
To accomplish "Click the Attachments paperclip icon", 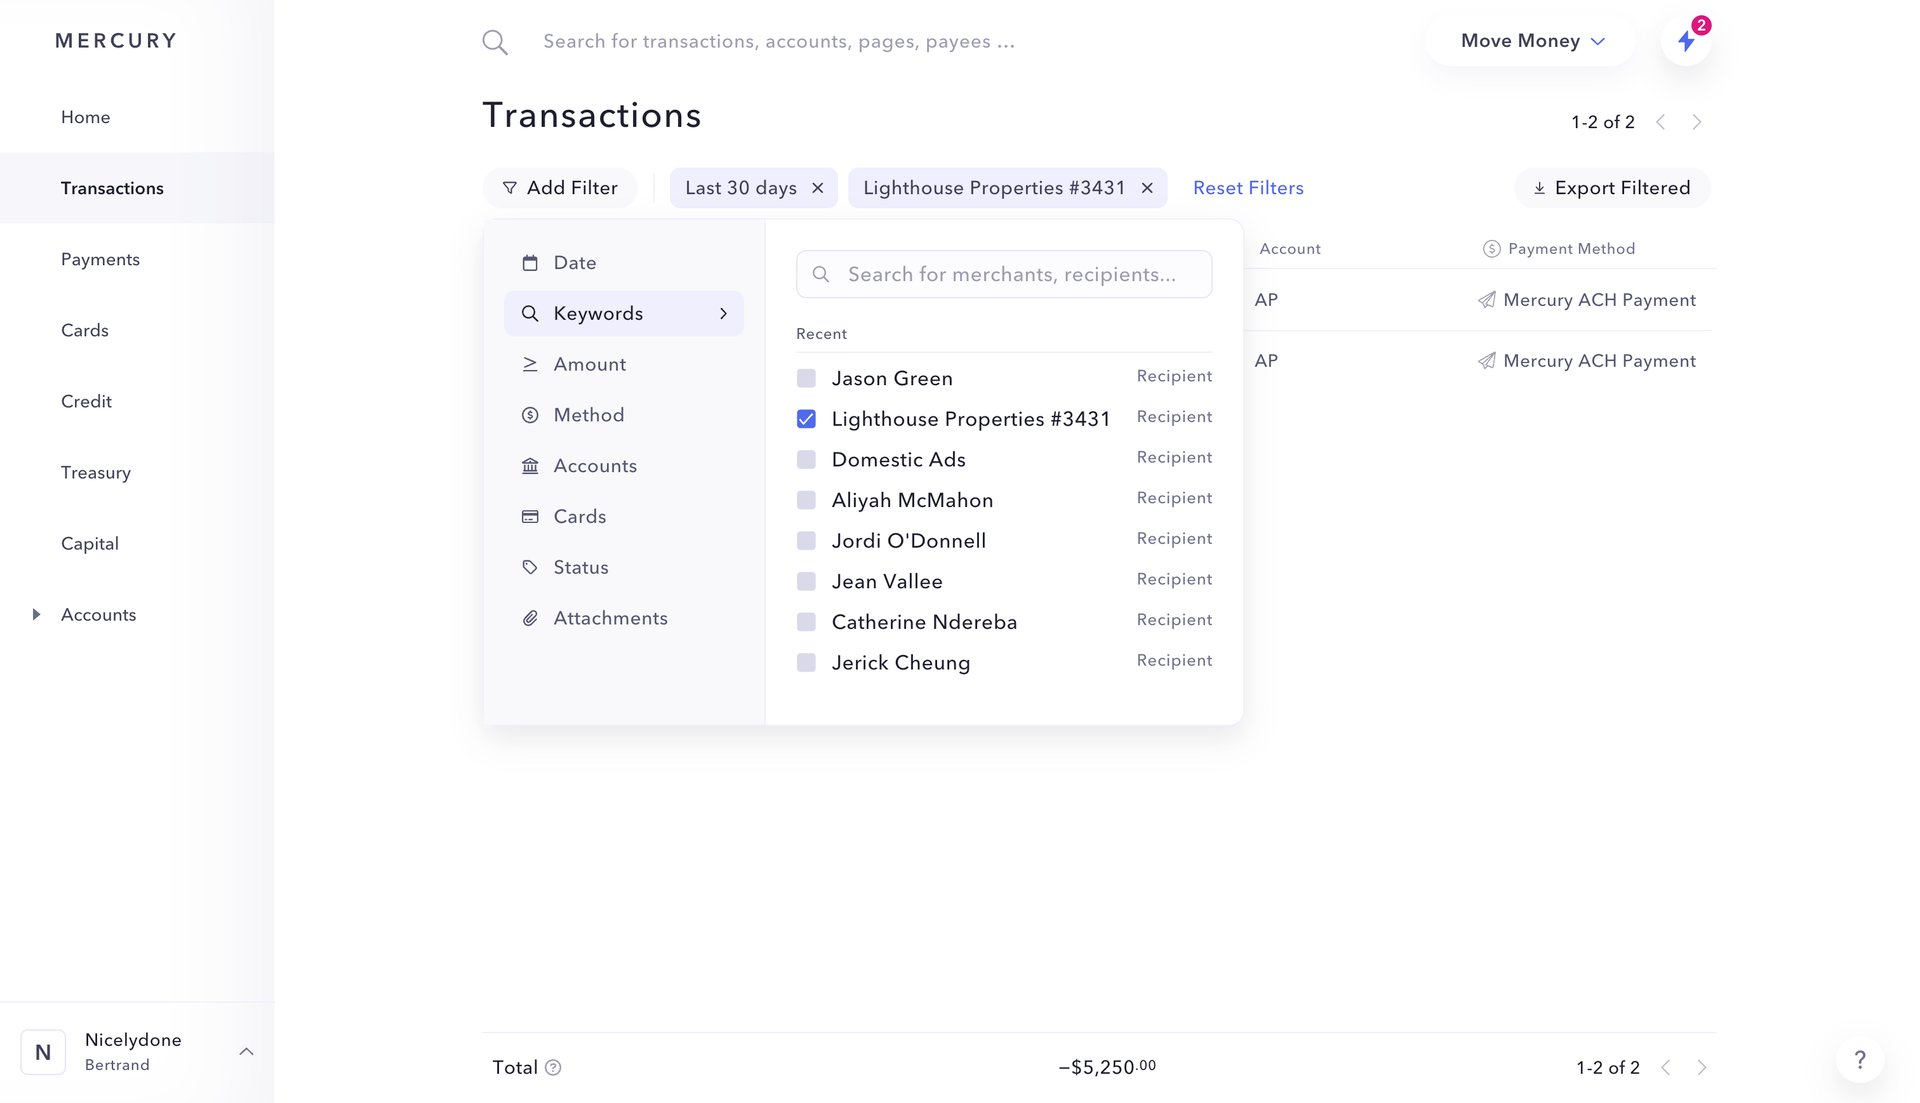I will (x=530, y=617).
